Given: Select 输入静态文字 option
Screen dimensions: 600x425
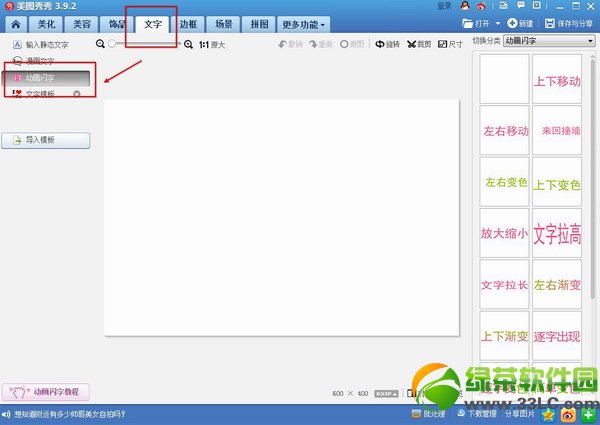Looking at the screenshot, I should (x=41, y=45).
